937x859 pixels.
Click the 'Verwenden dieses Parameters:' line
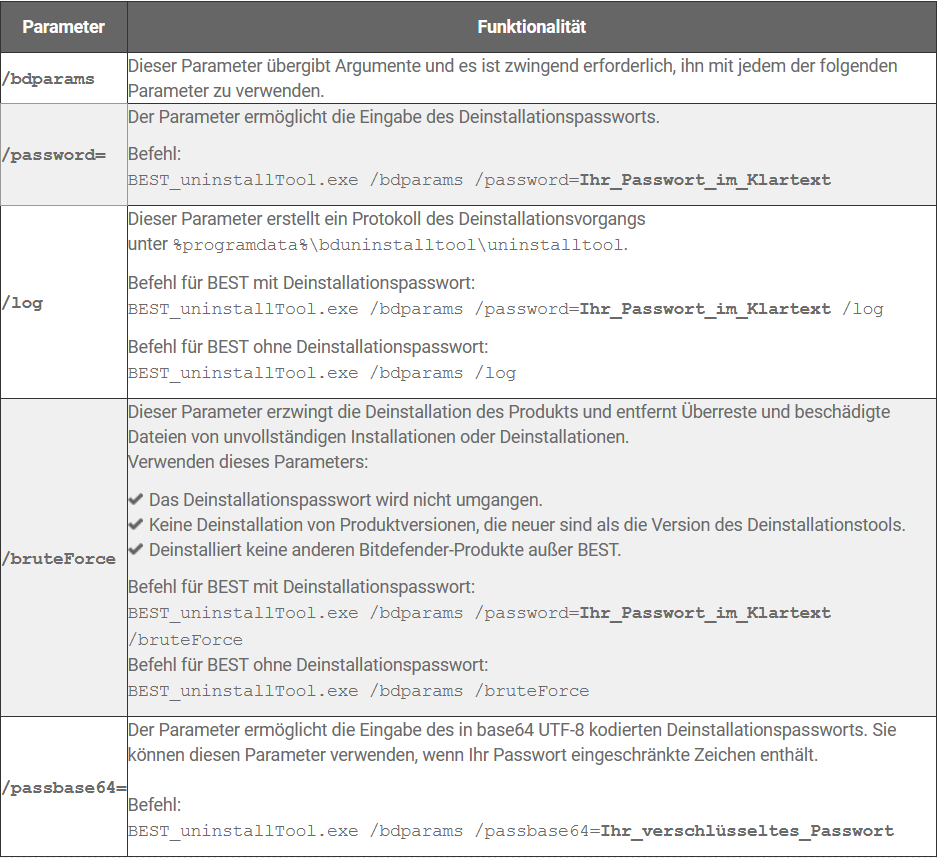[x=248, y=462]
